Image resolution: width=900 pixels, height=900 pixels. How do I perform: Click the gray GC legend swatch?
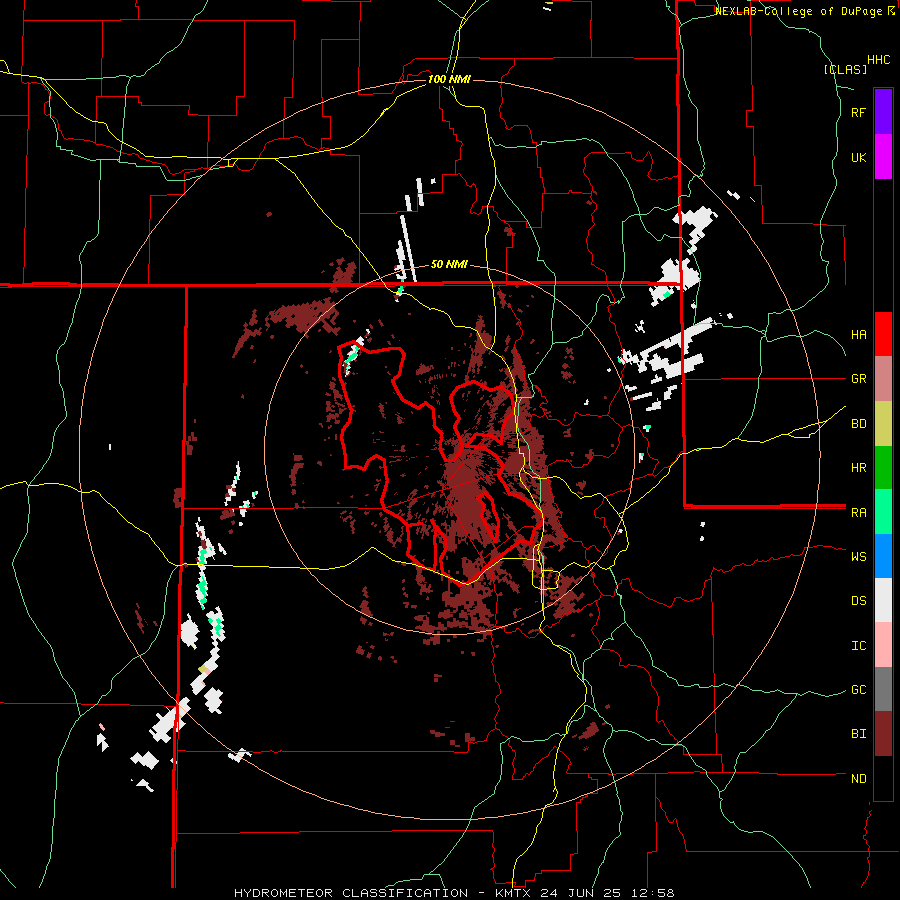883,689
